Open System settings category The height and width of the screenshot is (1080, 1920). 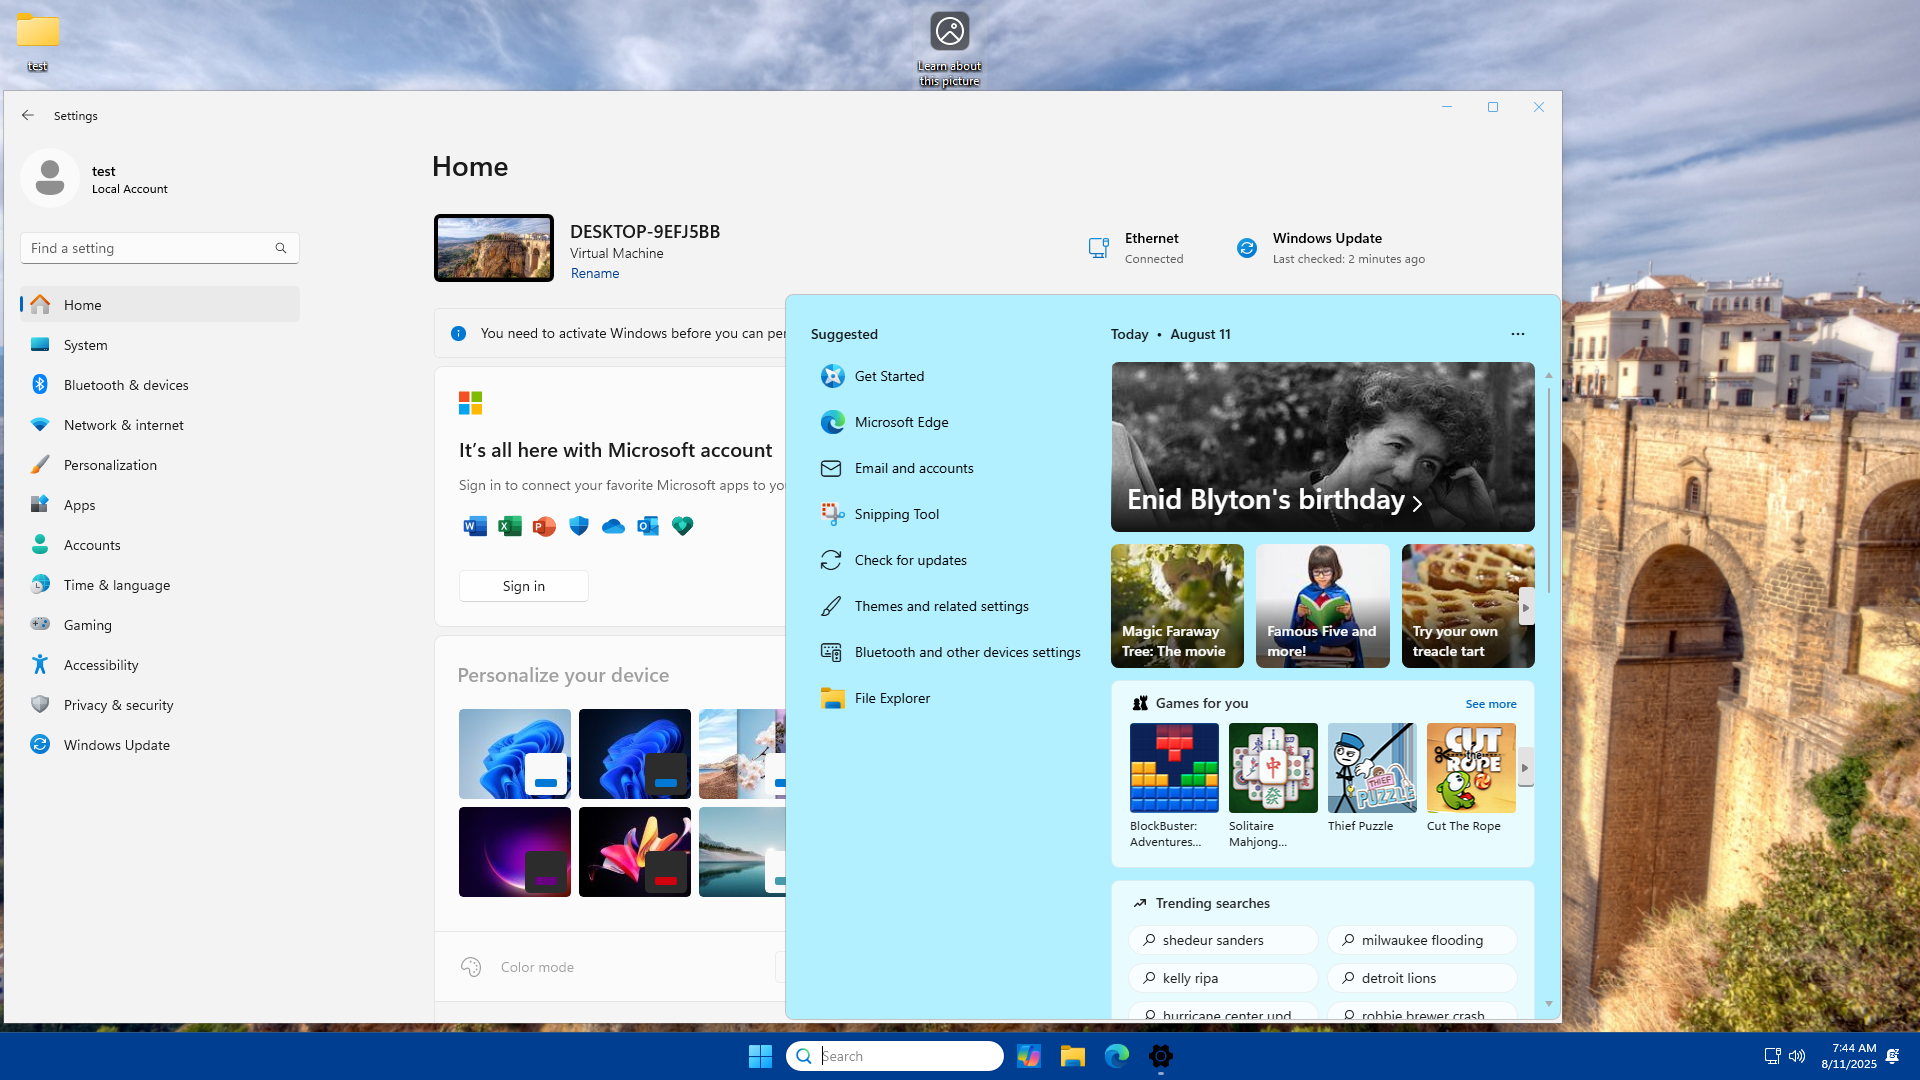click(160, 345)
